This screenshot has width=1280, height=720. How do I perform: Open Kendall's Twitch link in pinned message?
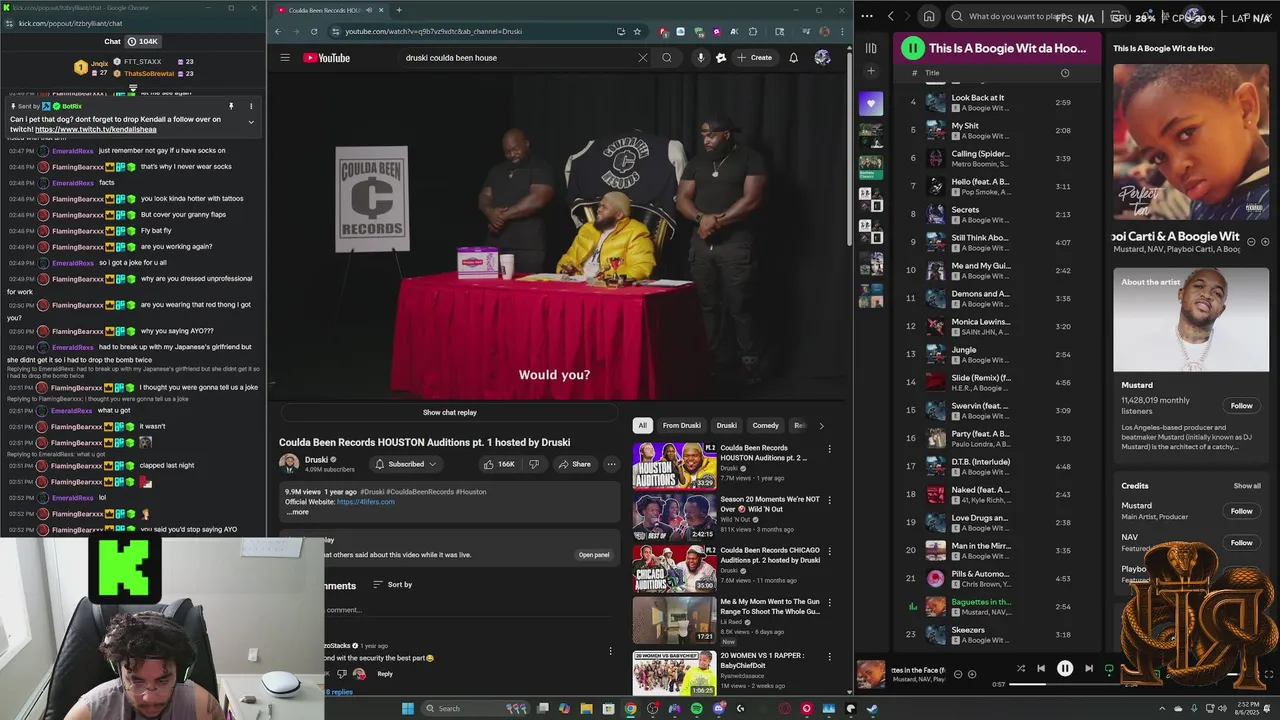tap(96, 129)
